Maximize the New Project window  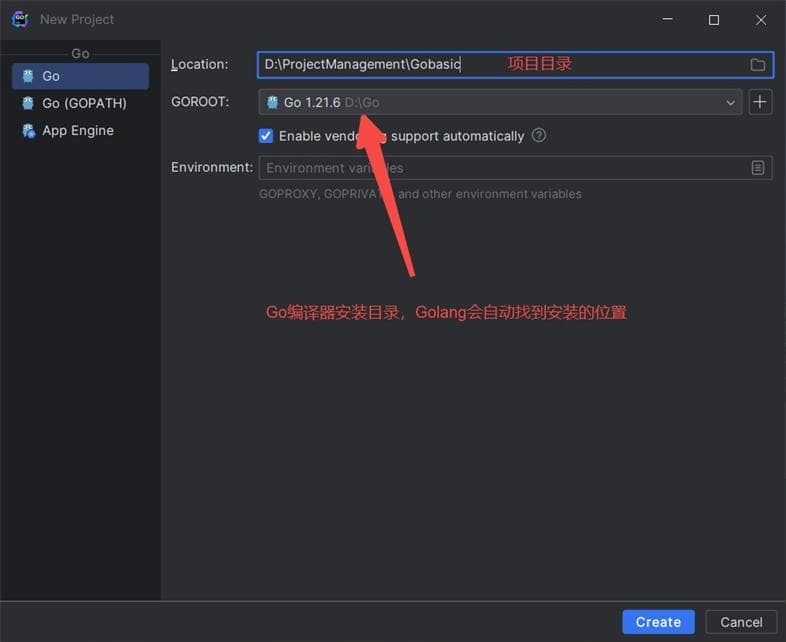[x=714, y=19]
